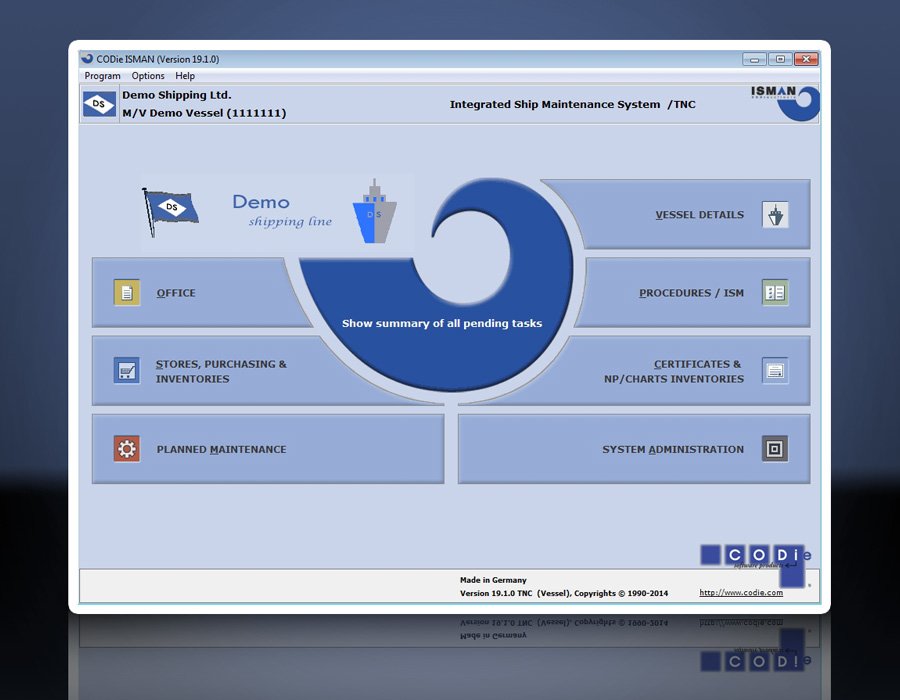Close the CODie ISMAN window

pyautogui.click(x=806, y=59)
